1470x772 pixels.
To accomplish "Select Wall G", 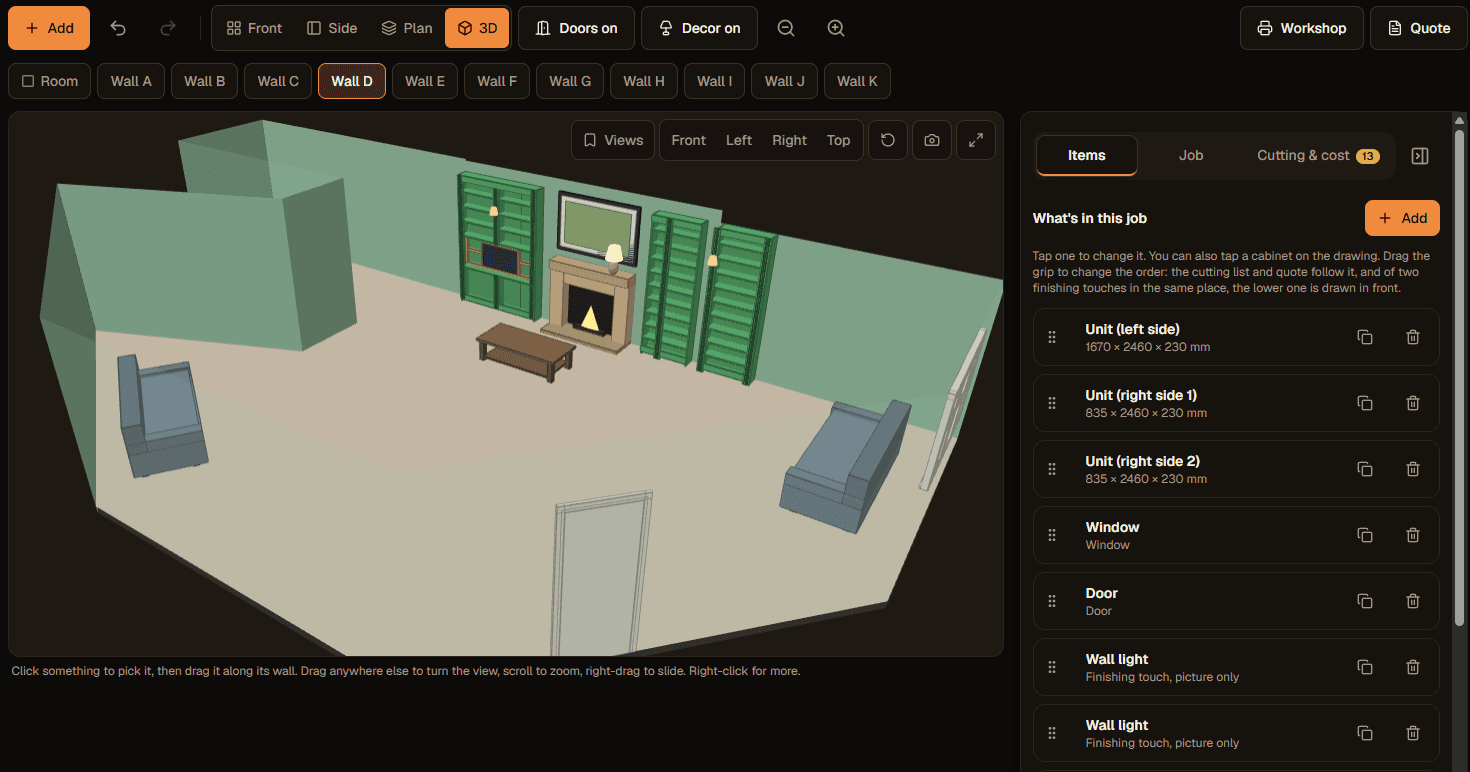I will 570,81.
